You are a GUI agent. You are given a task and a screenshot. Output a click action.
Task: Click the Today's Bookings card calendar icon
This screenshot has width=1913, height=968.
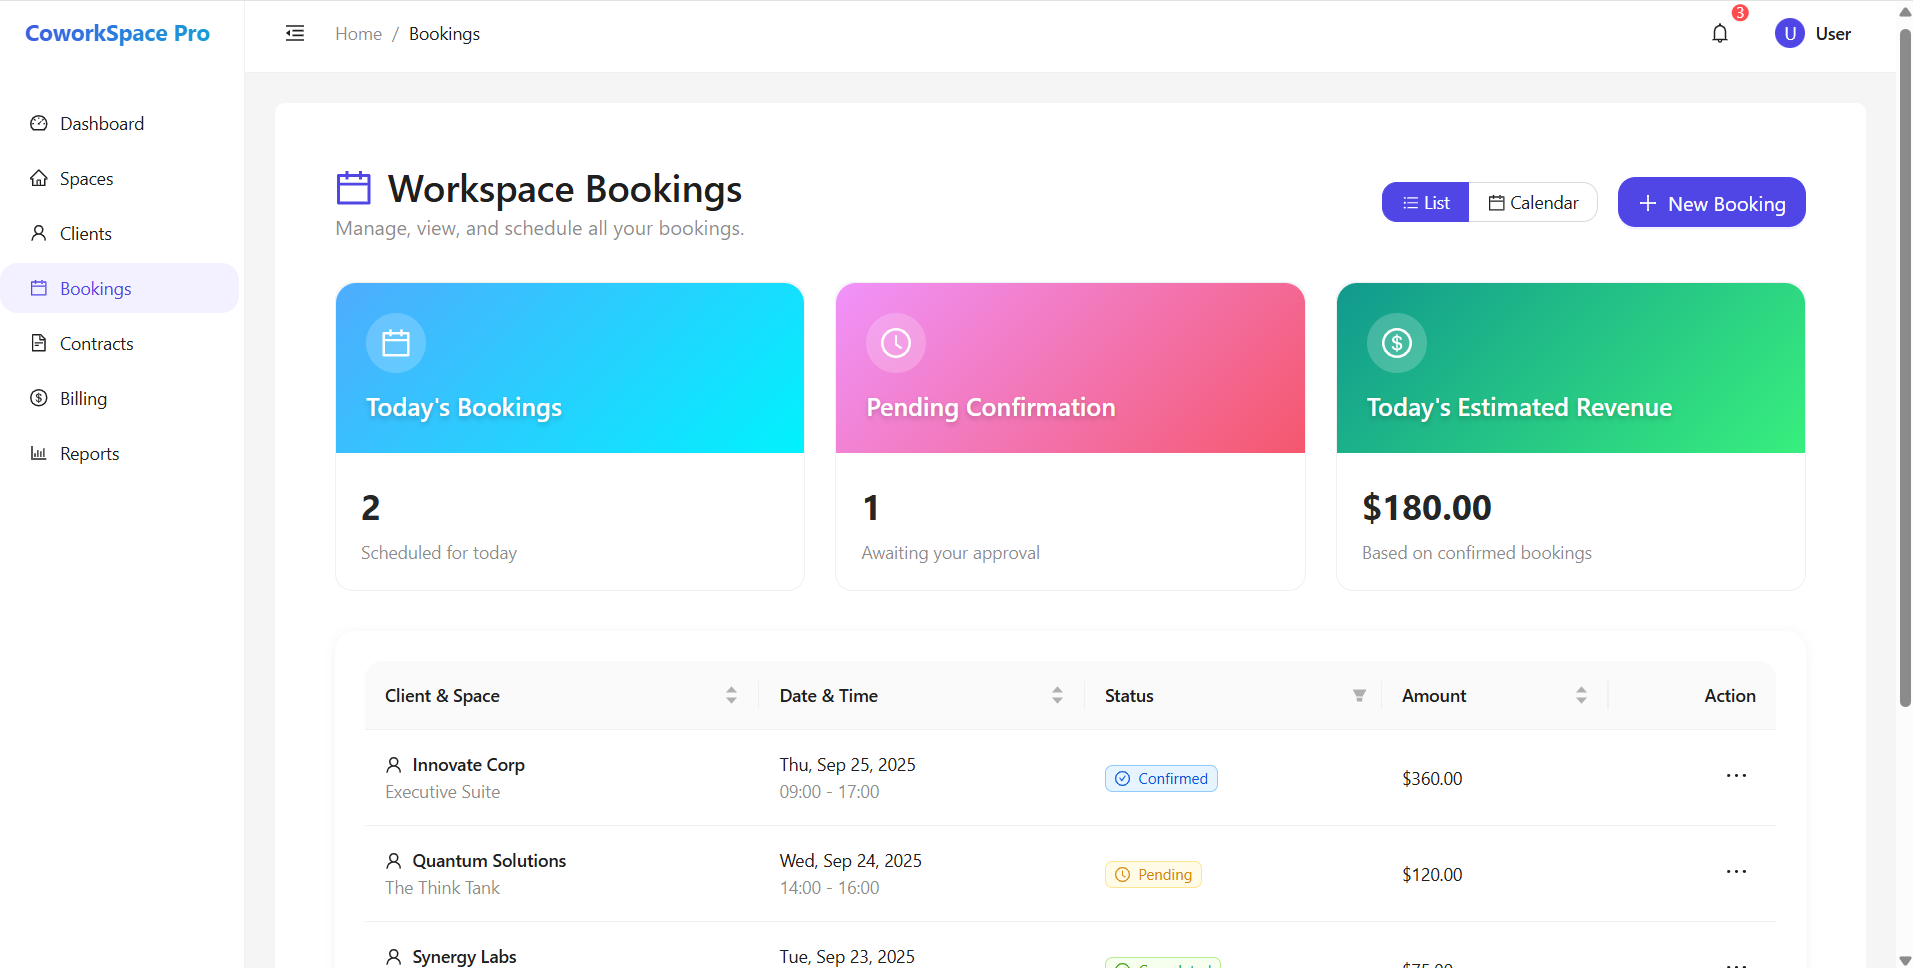396,343
